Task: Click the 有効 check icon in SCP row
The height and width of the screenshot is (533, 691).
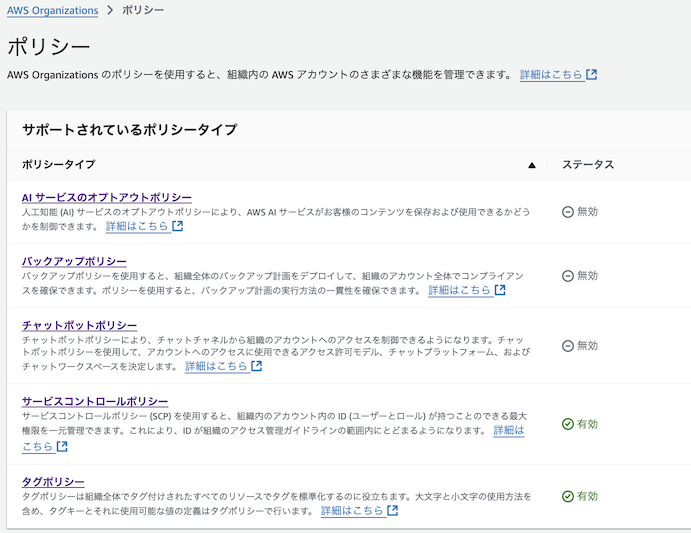Action: pos(568,424)
